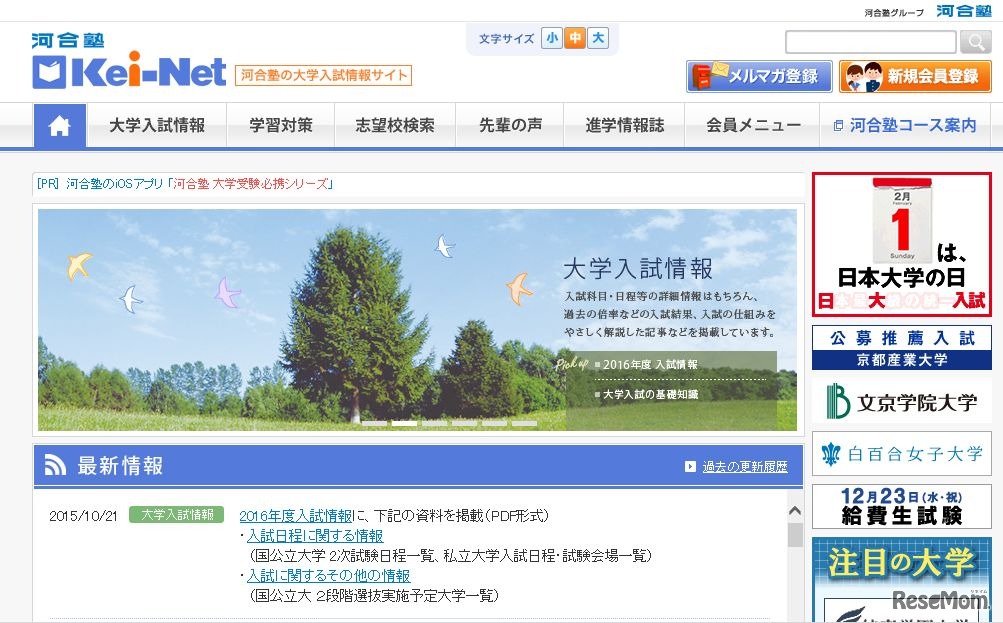Click the people icon on 新規会員登録

(862, 75)
